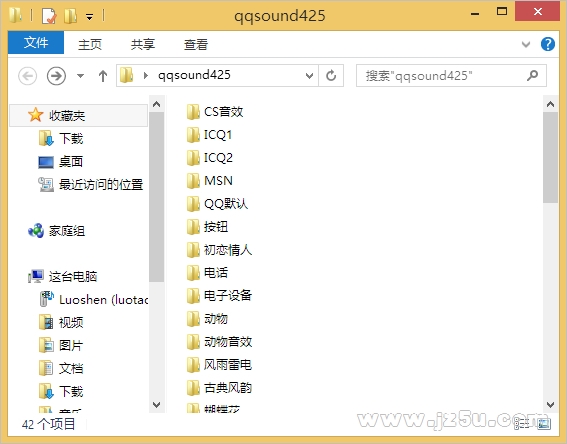The image size is (567, 444).
Task: Refresh the qqsound425 folder
Action: [x=331, y=76]
